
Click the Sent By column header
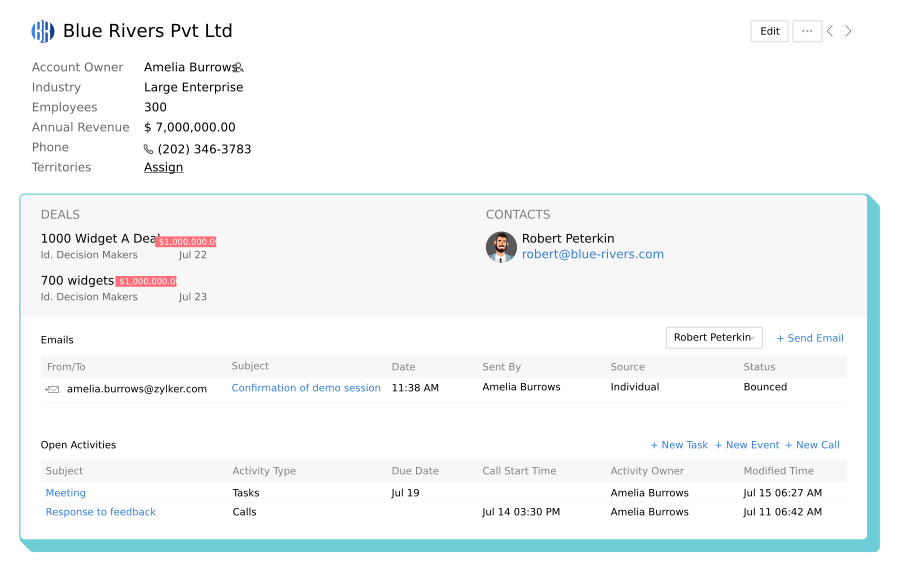pos(502,367)
